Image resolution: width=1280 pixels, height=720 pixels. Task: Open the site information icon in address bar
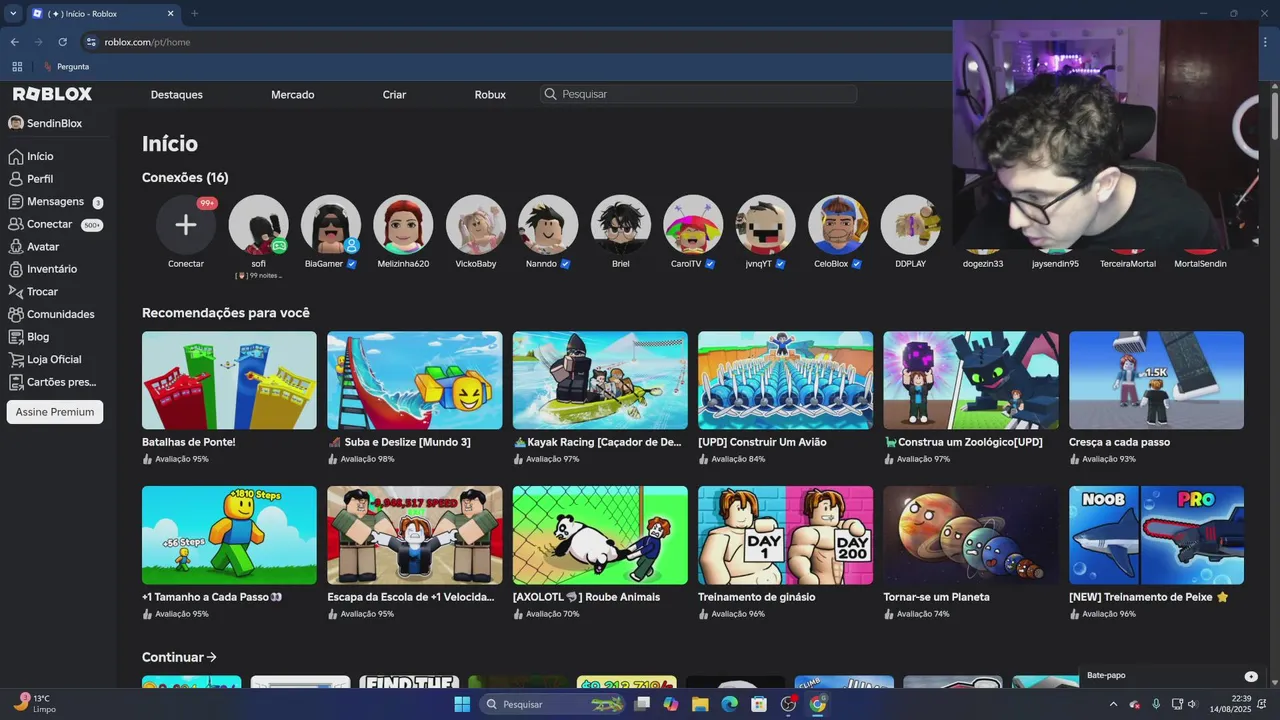(x=91, y=42)
